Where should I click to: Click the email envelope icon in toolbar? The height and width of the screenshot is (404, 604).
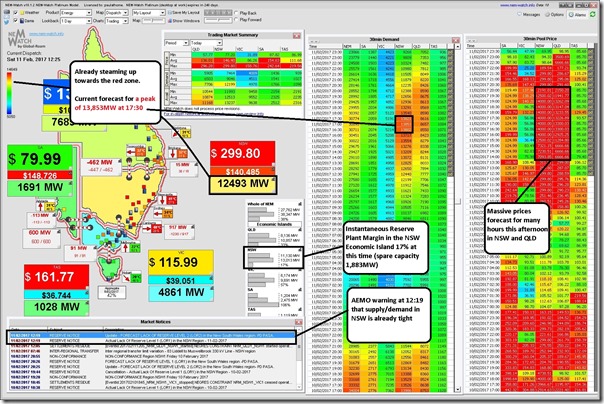coord(7,17)
